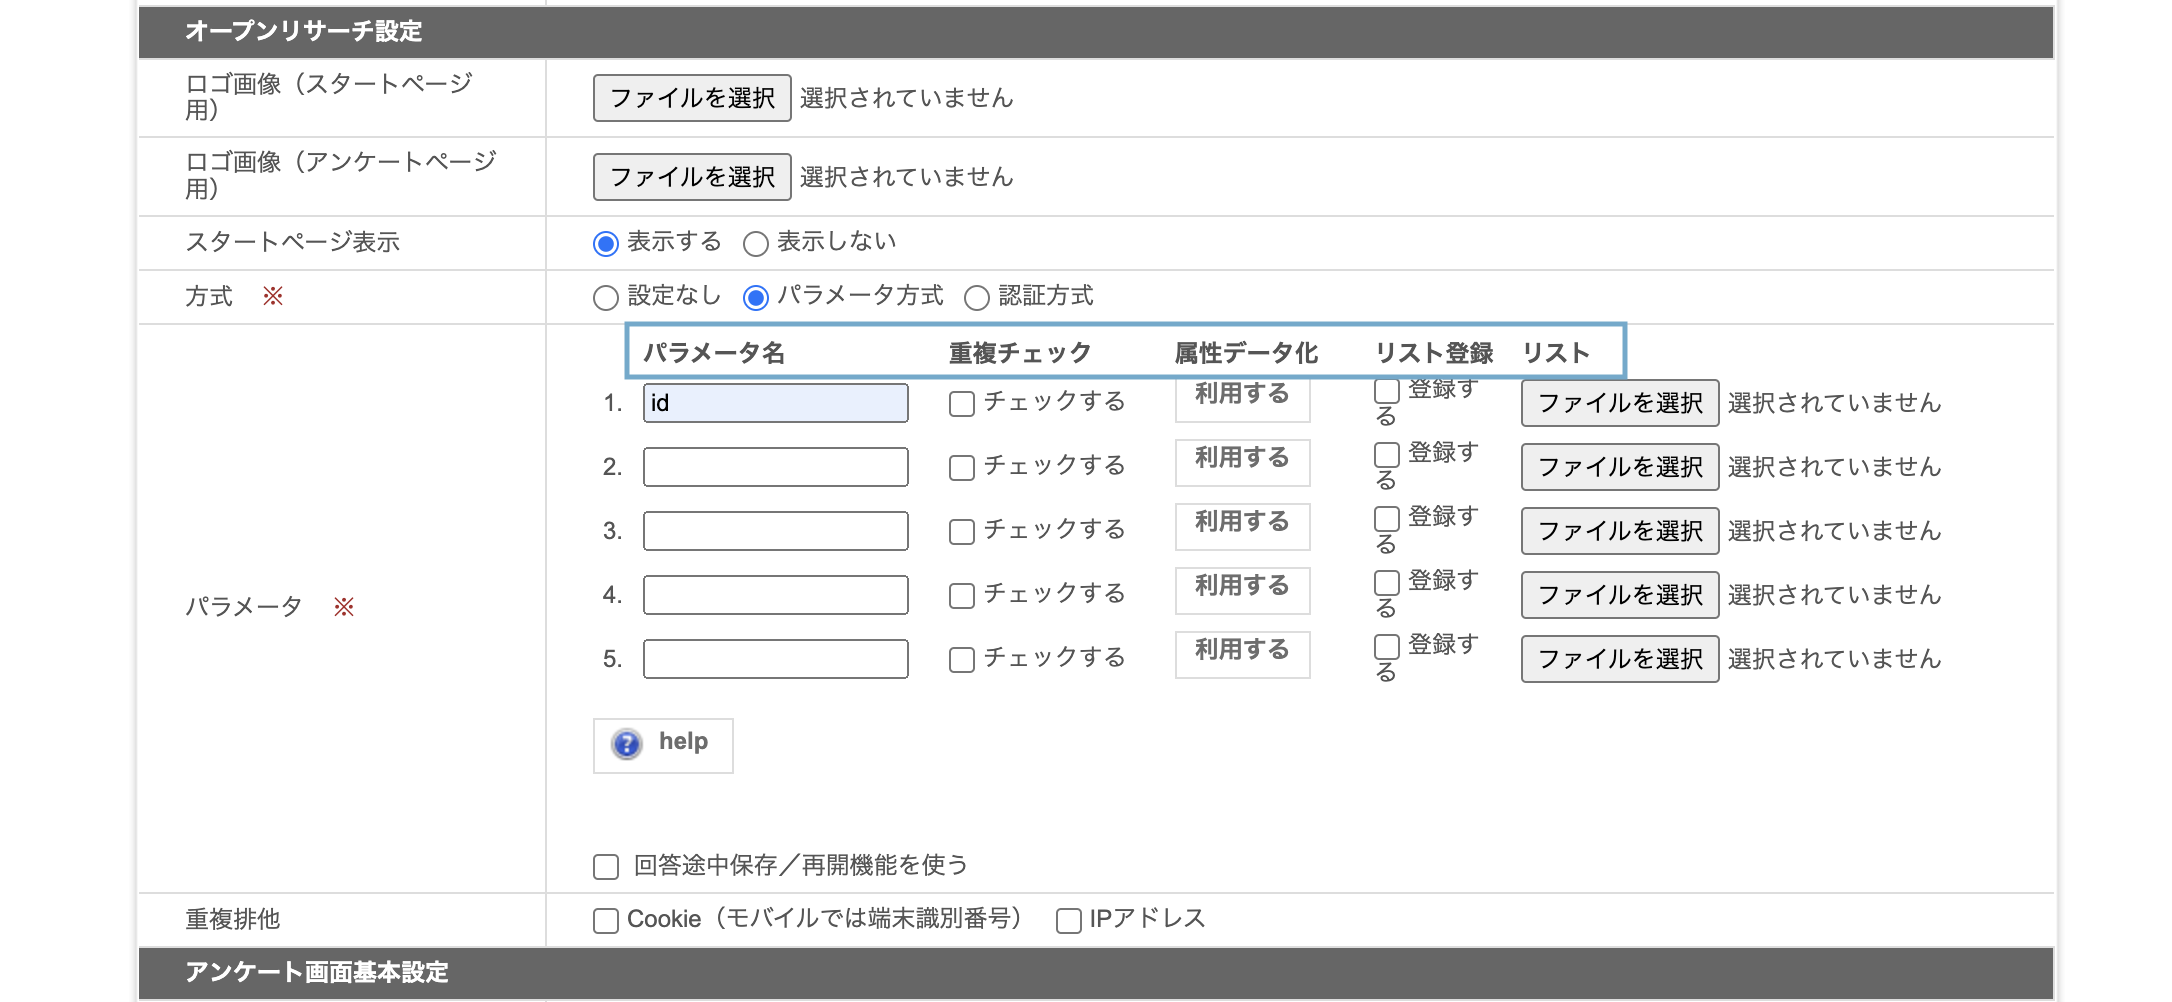Enable Cookie duplicate exclusion
The width and height of the screenshot is (2172, 1002).
(605, 919)
